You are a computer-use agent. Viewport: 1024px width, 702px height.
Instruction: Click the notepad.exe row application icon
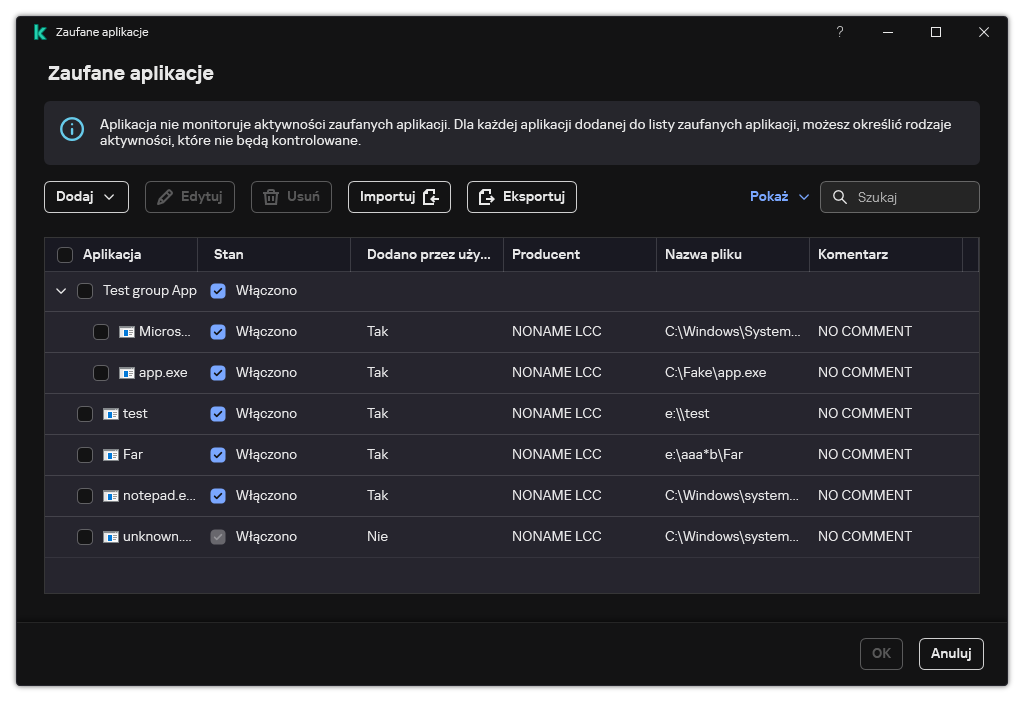pyautogui.click(x=111, y=496)
